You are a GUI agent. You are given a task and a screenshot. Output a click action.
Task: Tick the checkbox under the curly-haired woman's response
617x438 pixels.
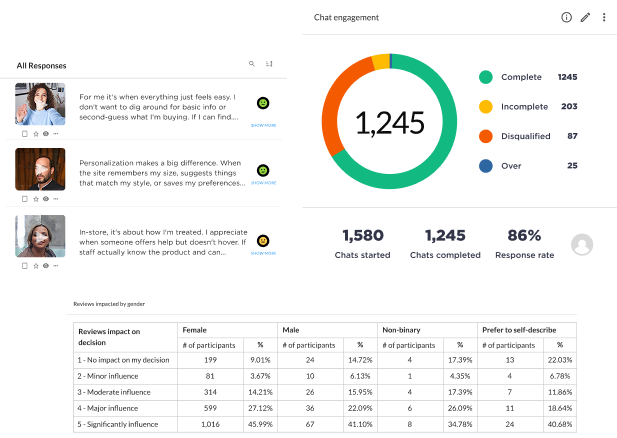[x=25, y=134]
